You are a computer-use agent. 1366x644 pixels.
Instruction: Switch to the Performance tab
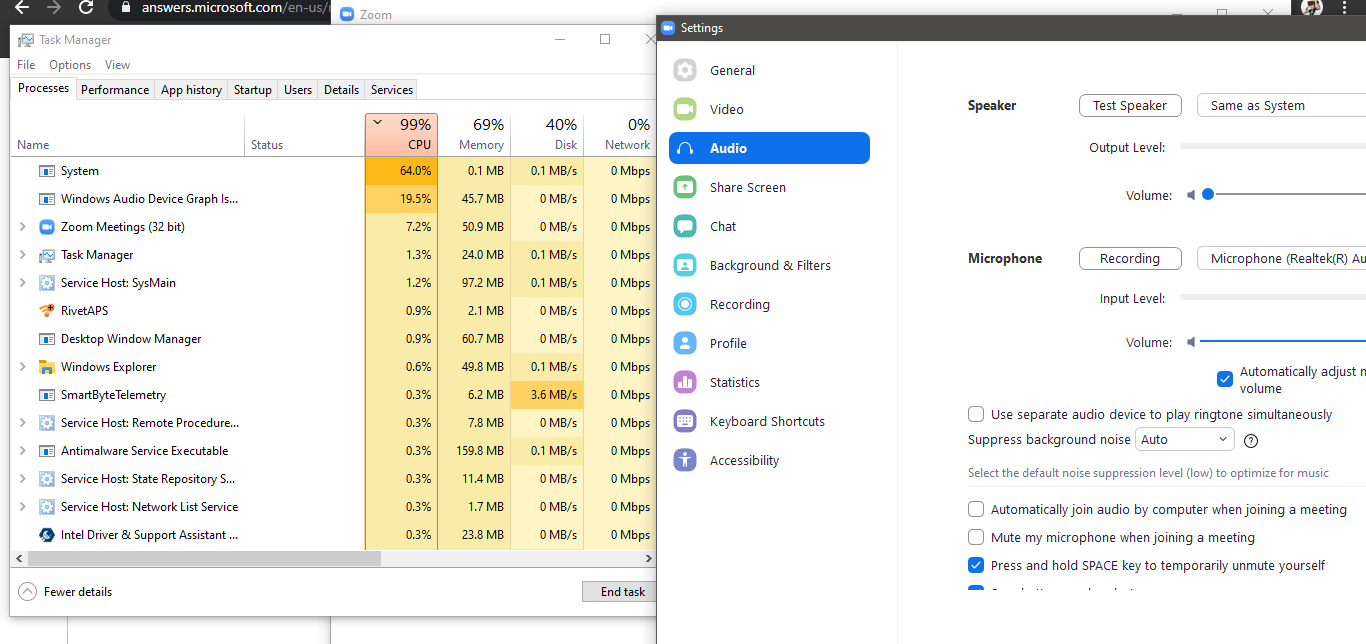coord(115,90)
